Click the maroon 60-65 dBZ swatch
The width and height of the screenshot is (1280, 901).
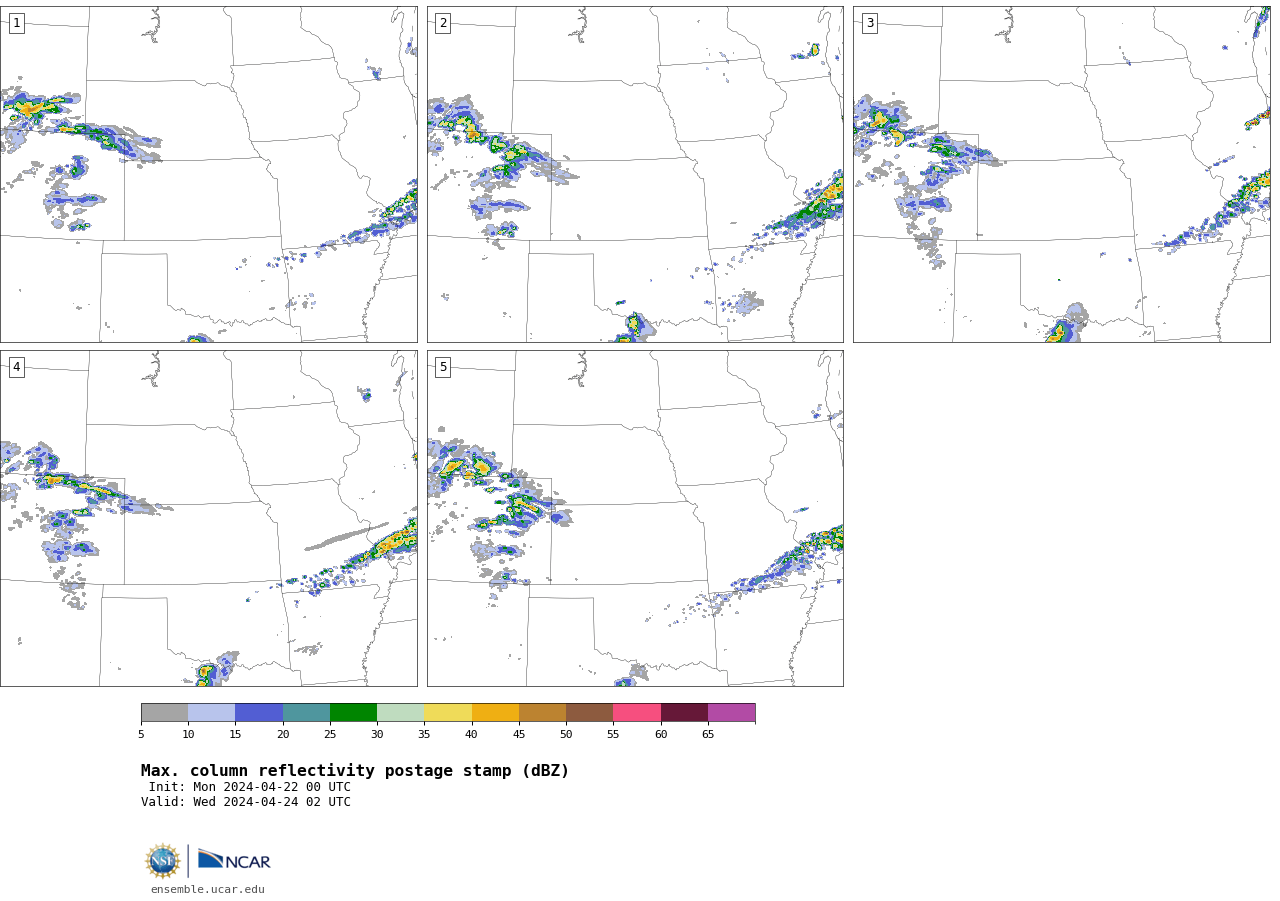684,713
